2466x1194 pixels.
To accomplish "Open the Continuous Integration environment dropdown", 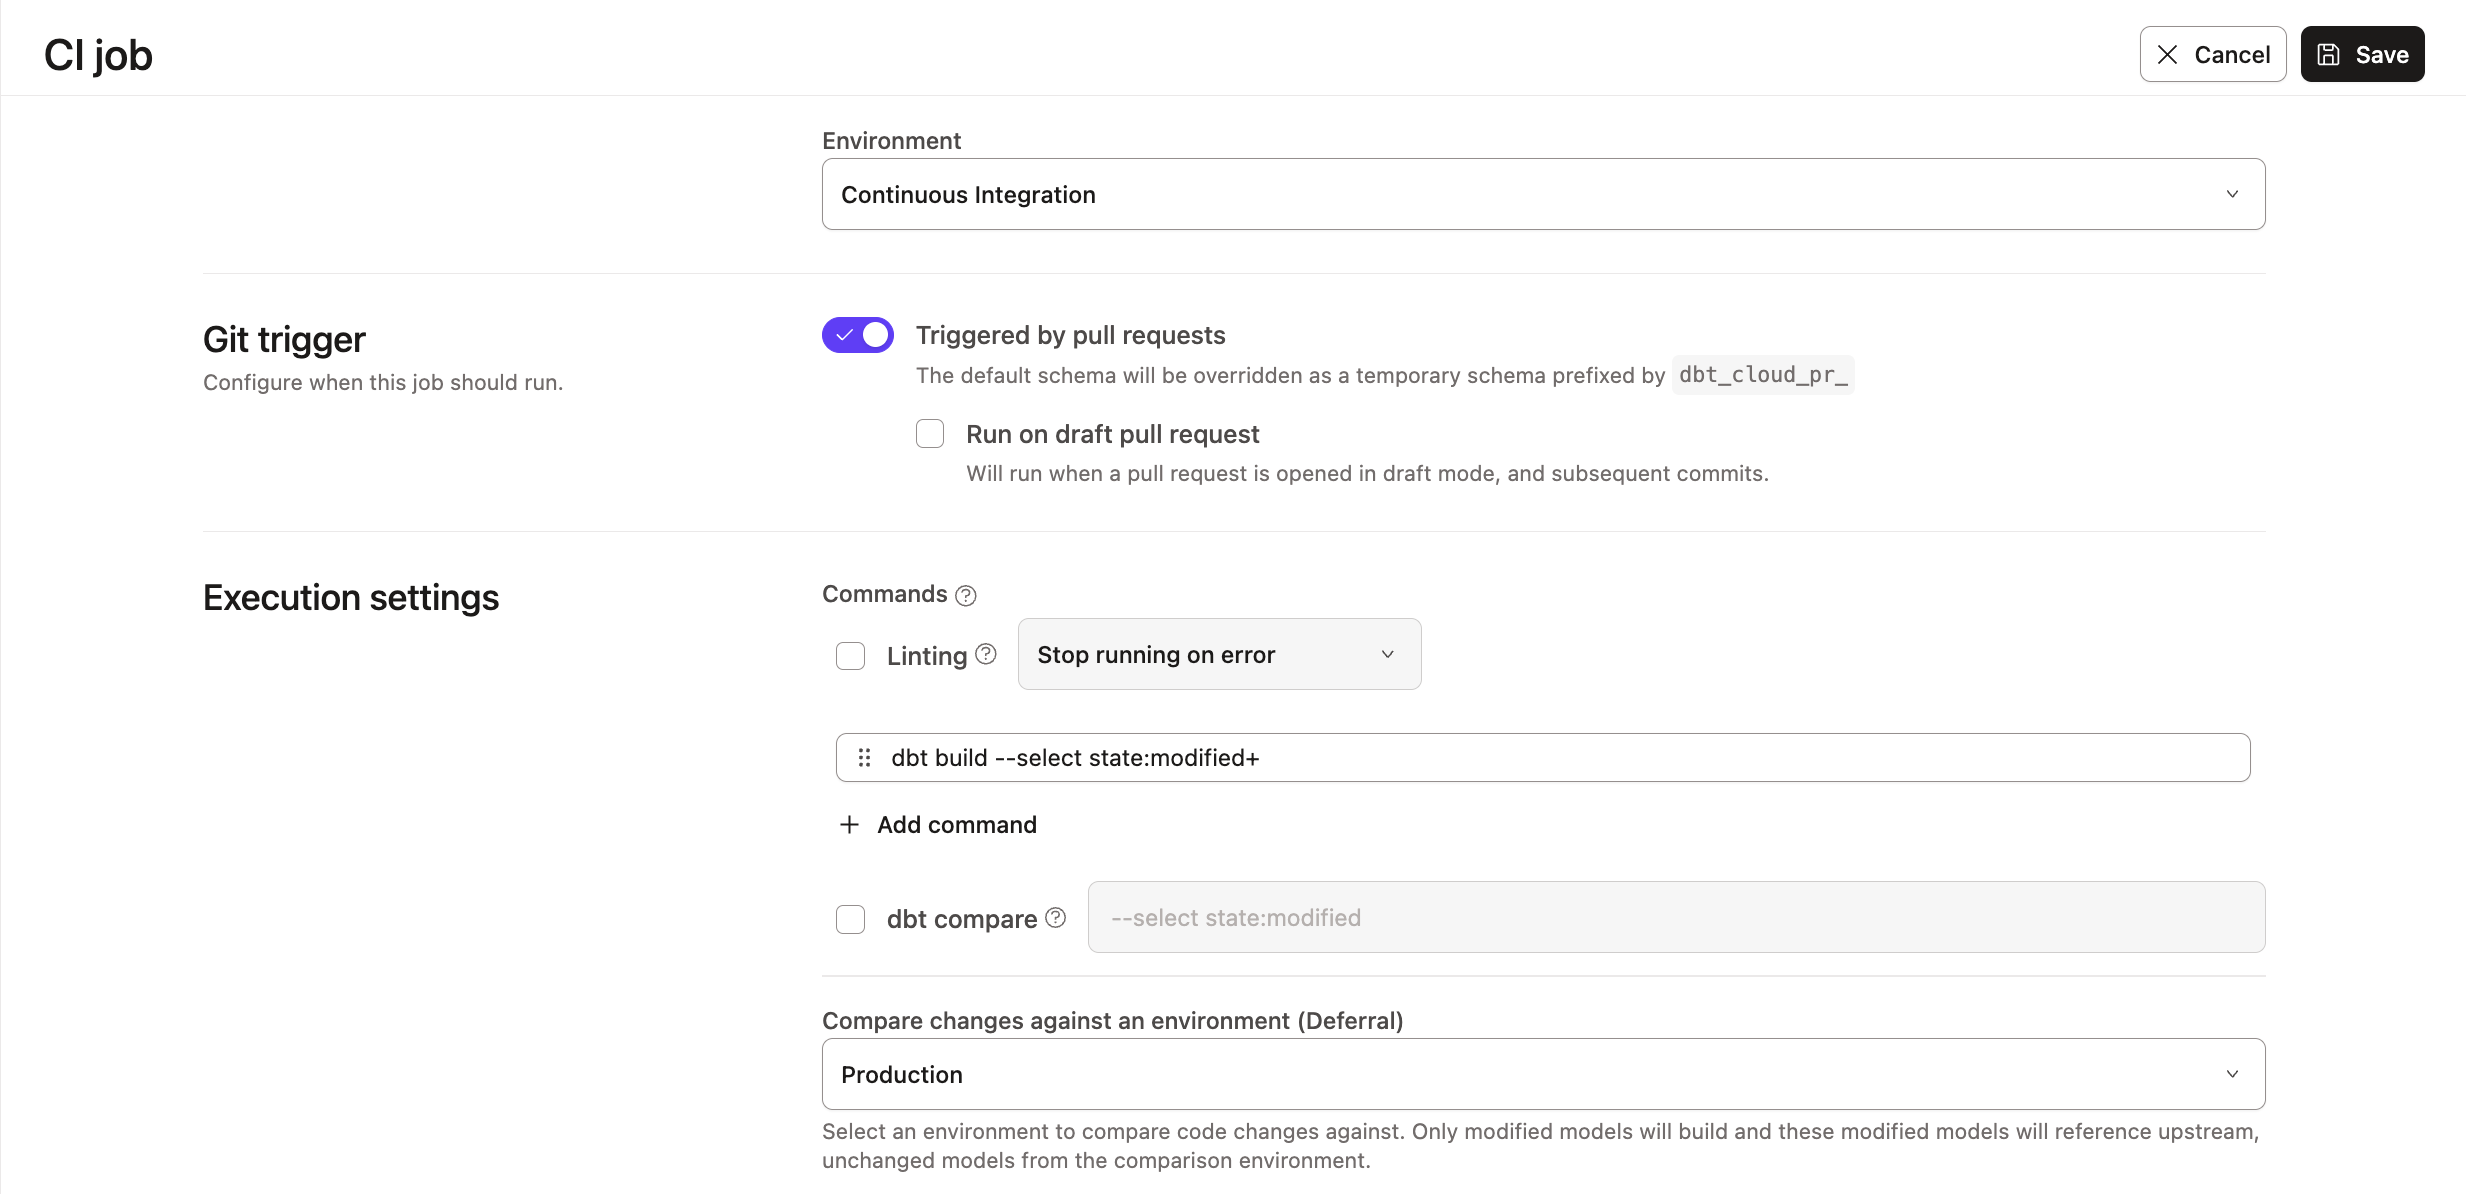I will pos(1542,194).
